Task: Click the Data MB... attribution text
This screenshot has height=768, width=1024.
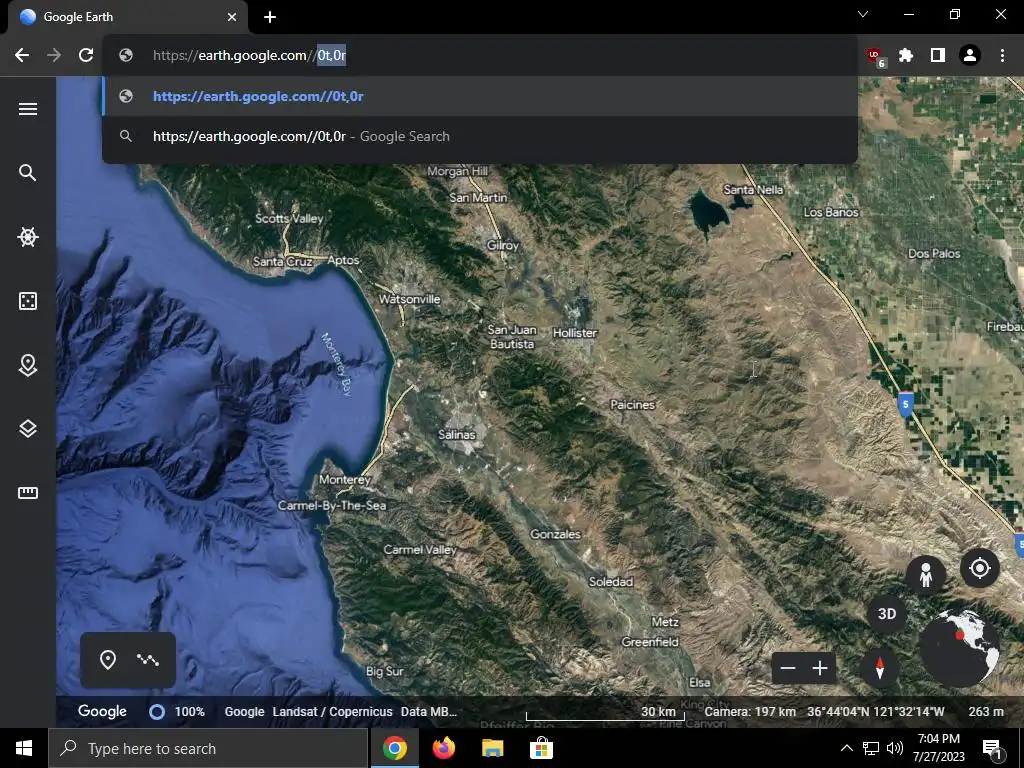Action: click(x=428, y=712)
